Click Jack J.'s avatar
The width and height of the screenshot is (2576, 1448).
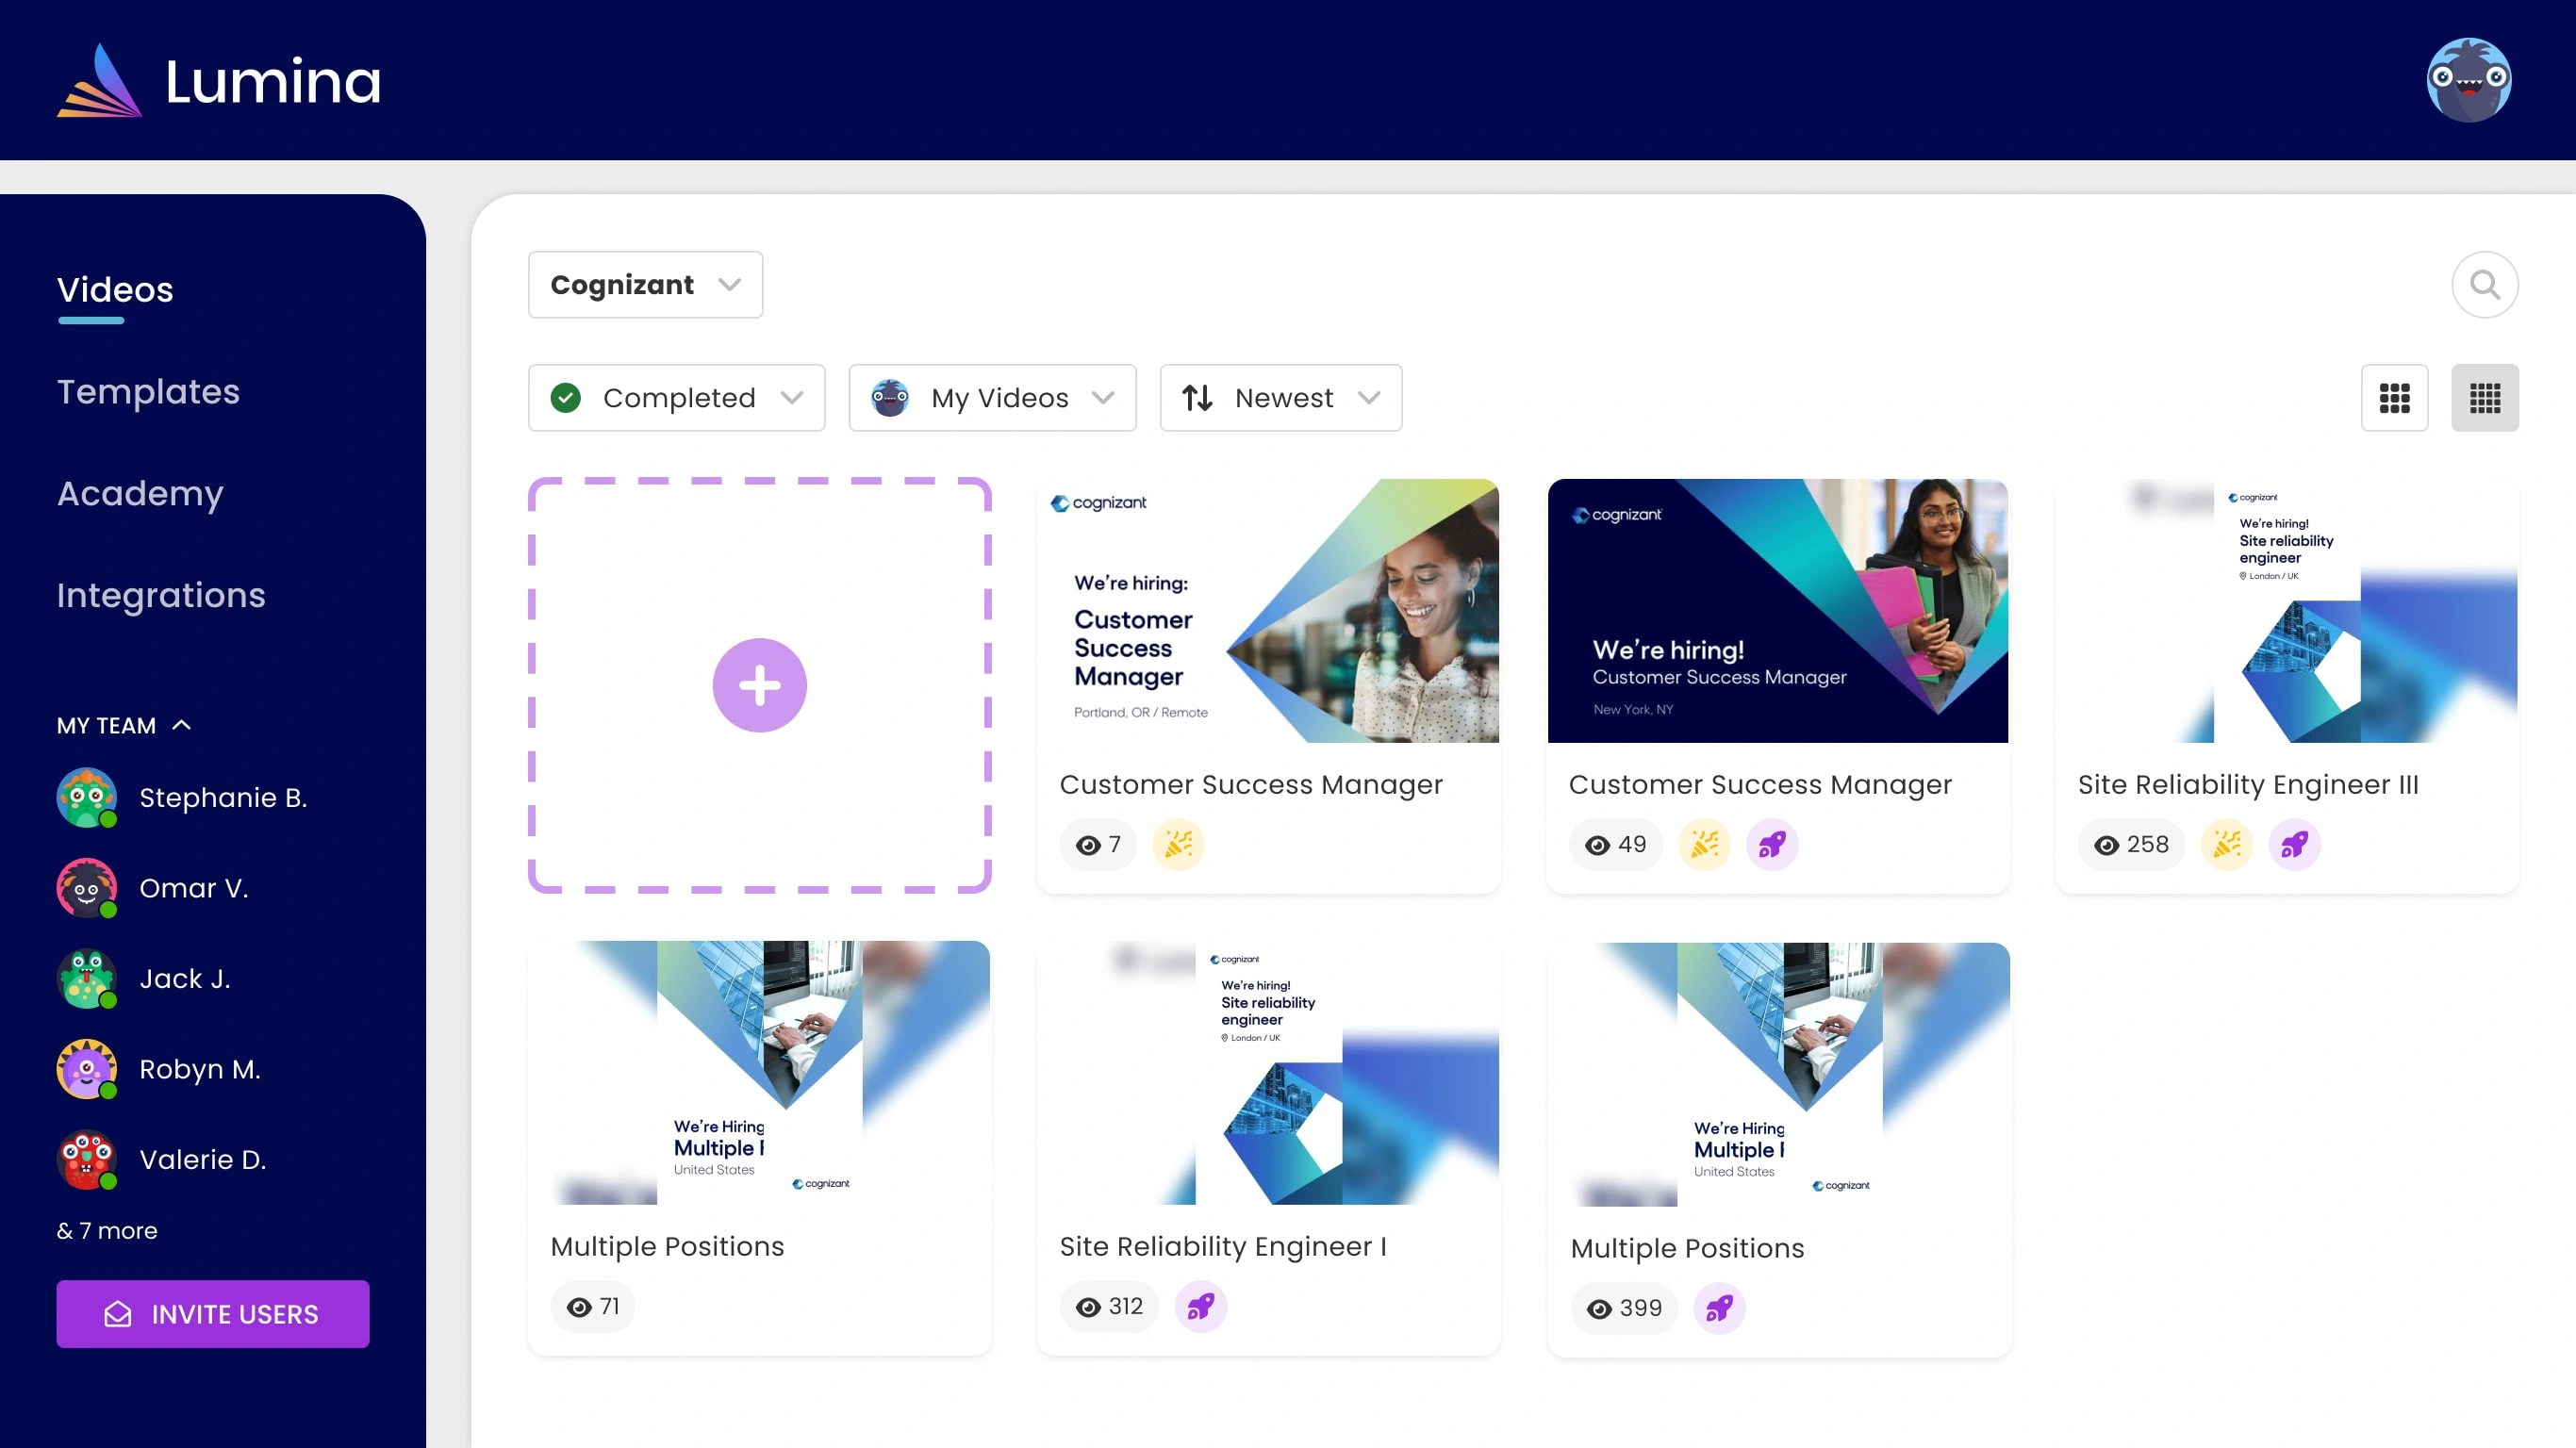[x=87, y=979]
